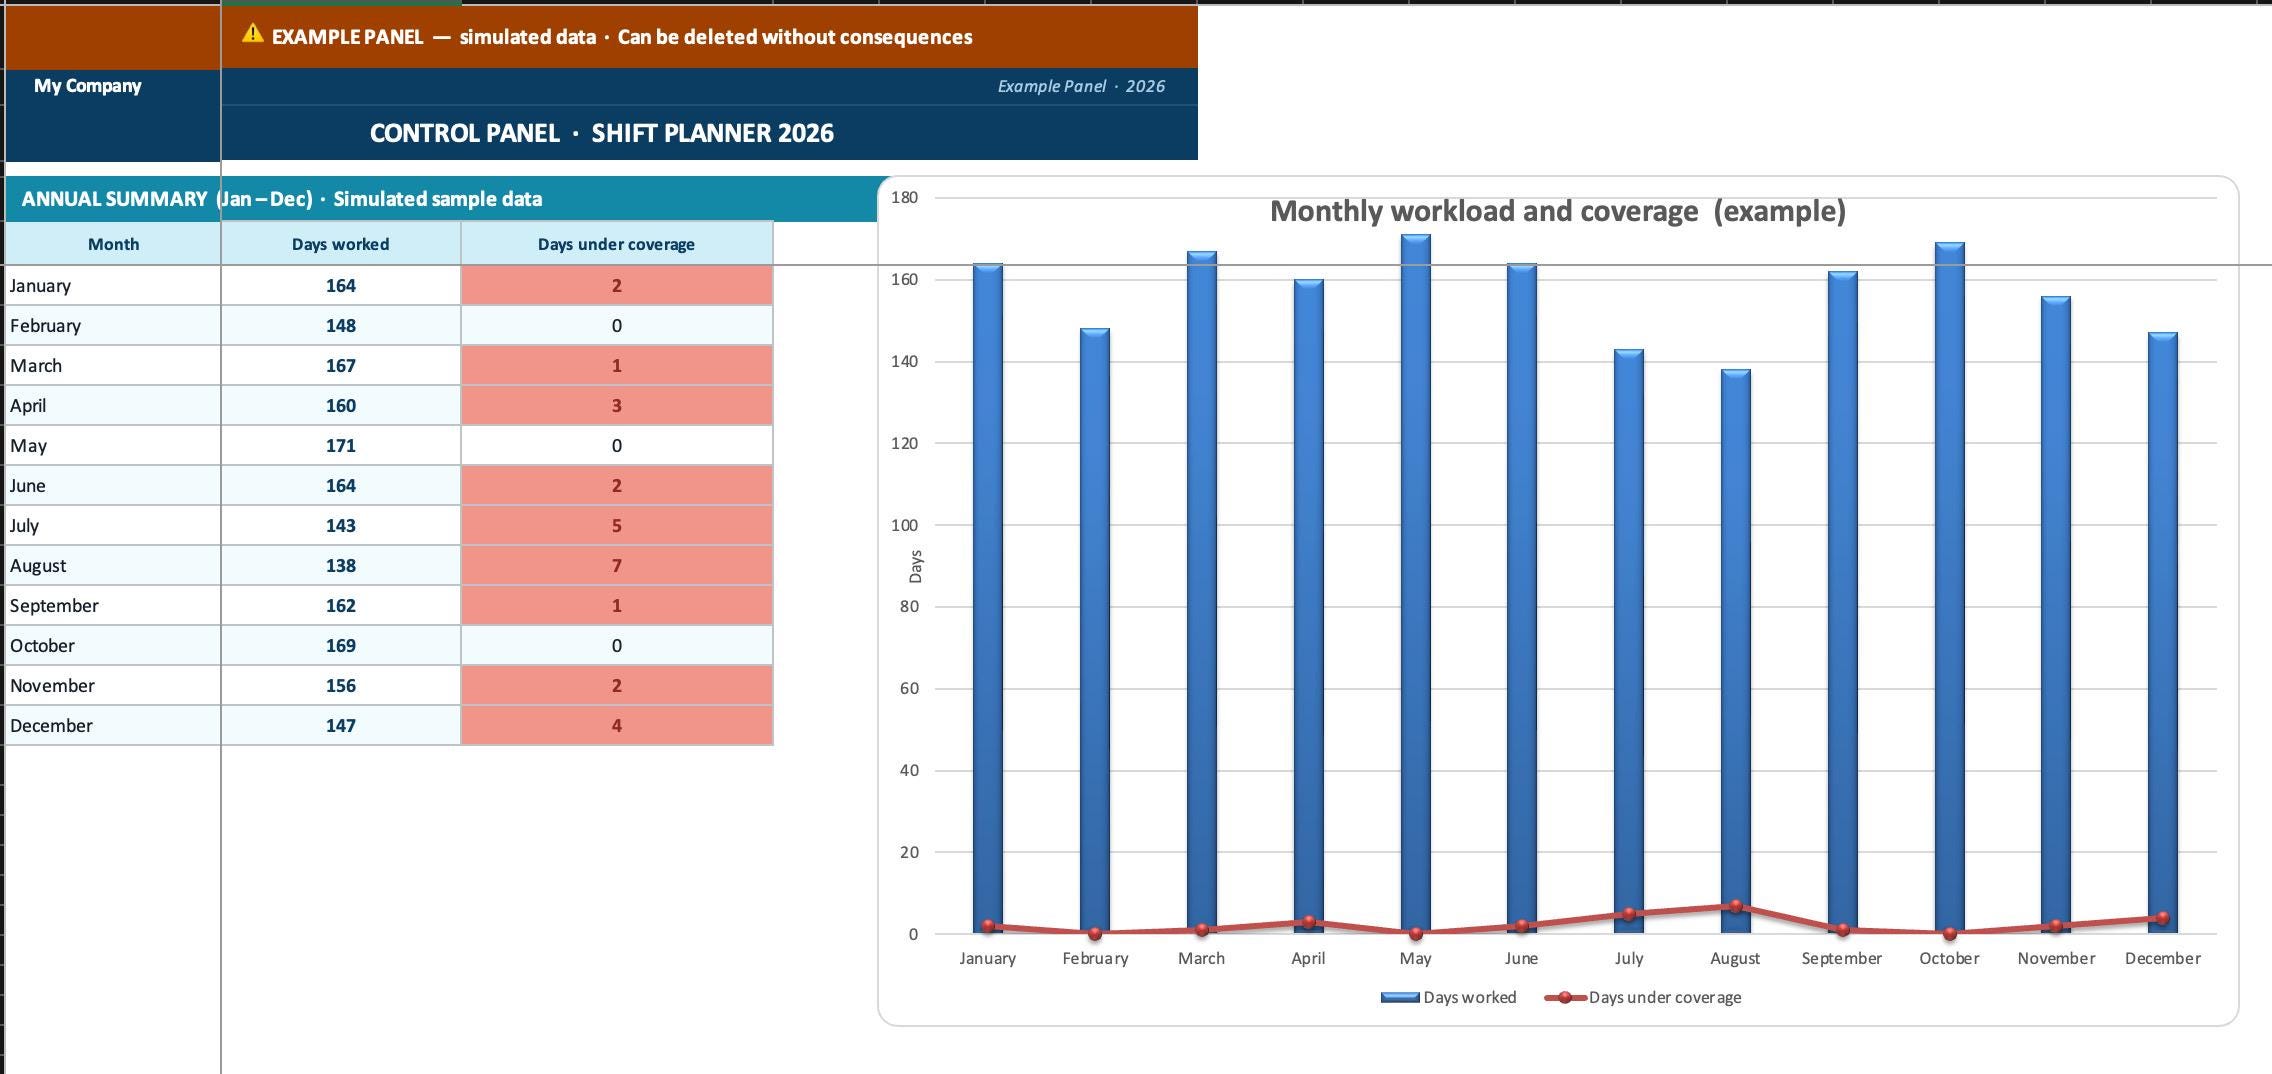Click the warning icon in the example panel banner
The image size is (2272, 1074).
[x=253, y=35]
